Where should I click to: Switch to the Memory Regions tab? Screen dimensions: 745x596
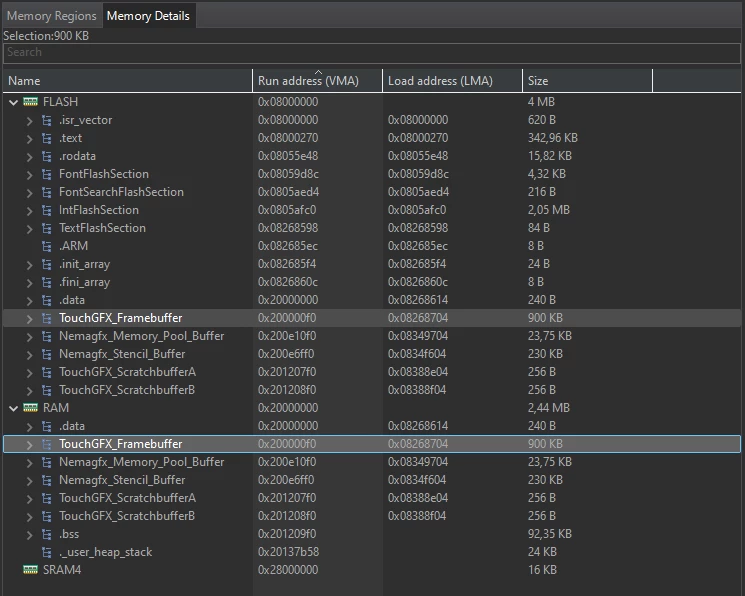pos(52,16)
